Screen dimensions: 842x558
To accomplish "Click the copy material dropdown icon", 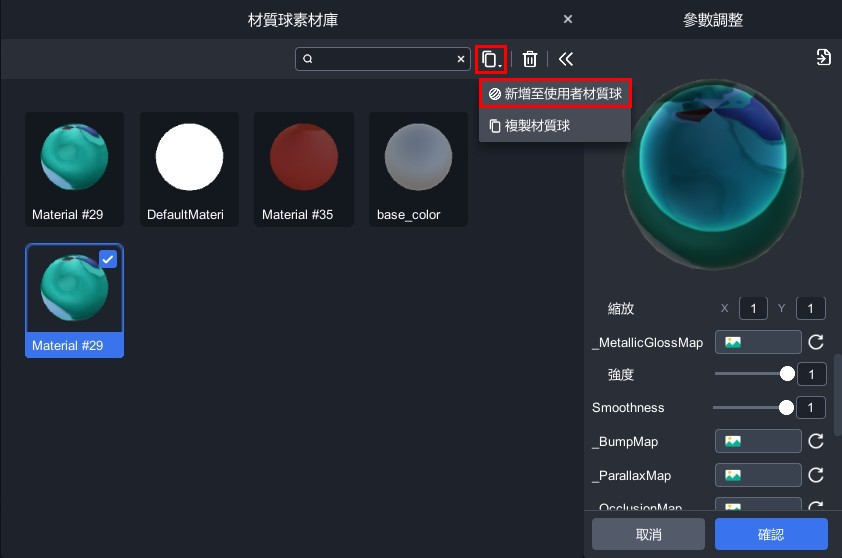I will (x=490, y=59).
